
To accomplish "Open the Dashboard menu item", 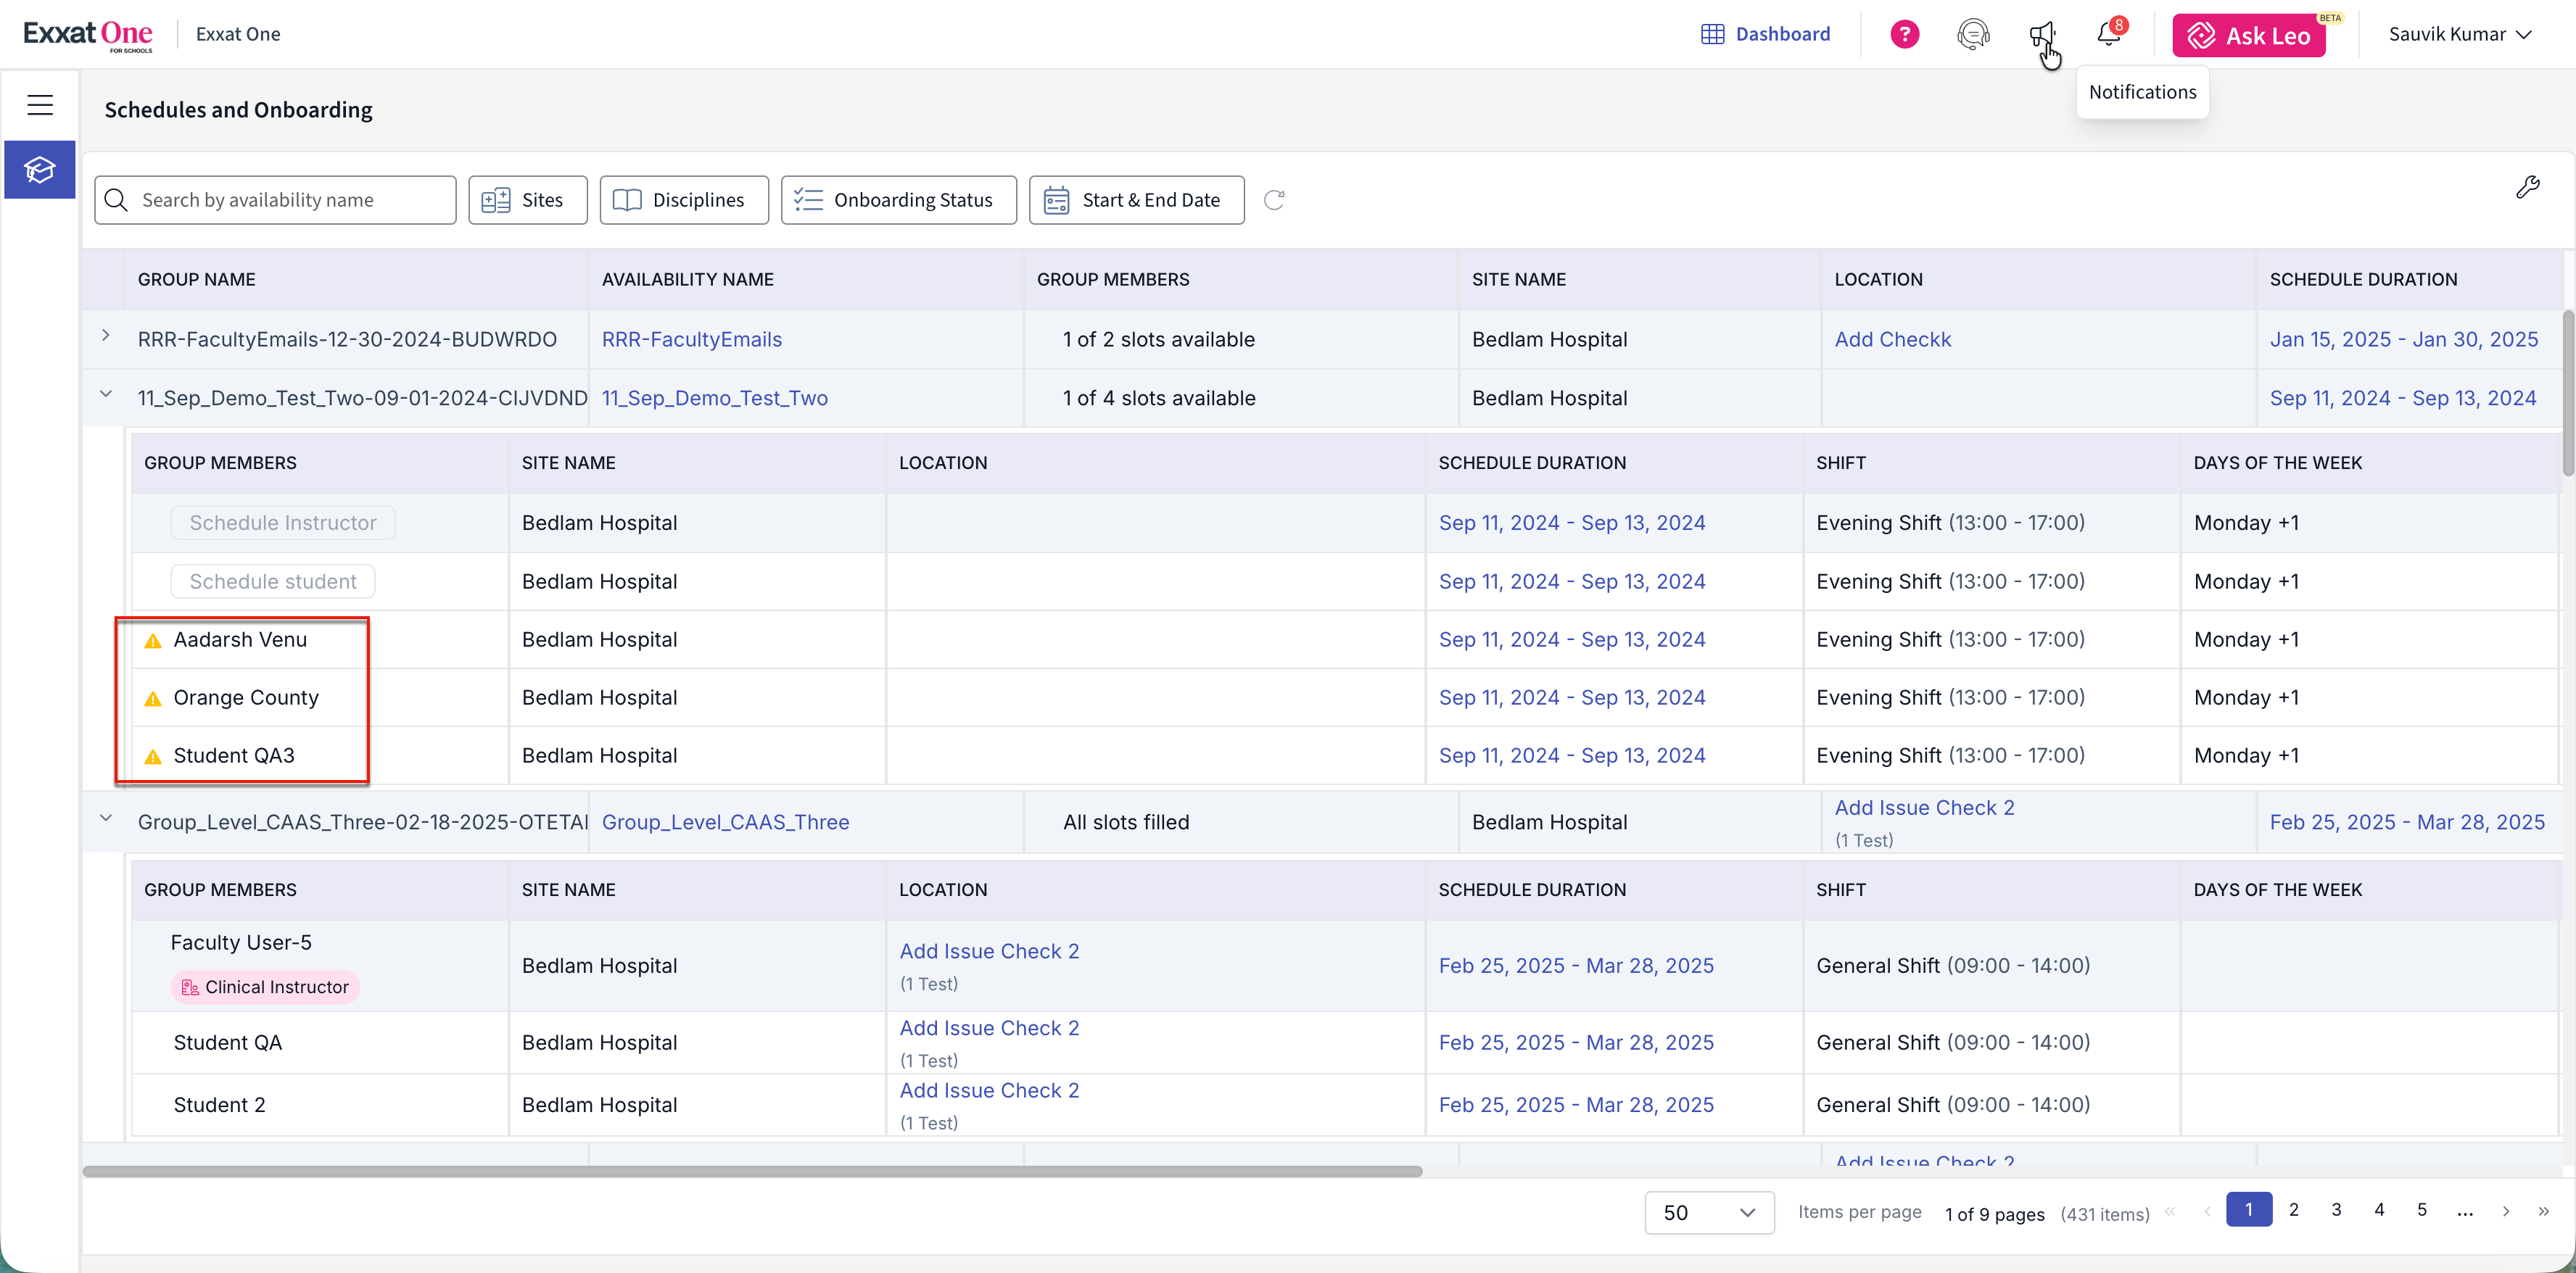I will pyautogui.click(x=1765, y=35).
